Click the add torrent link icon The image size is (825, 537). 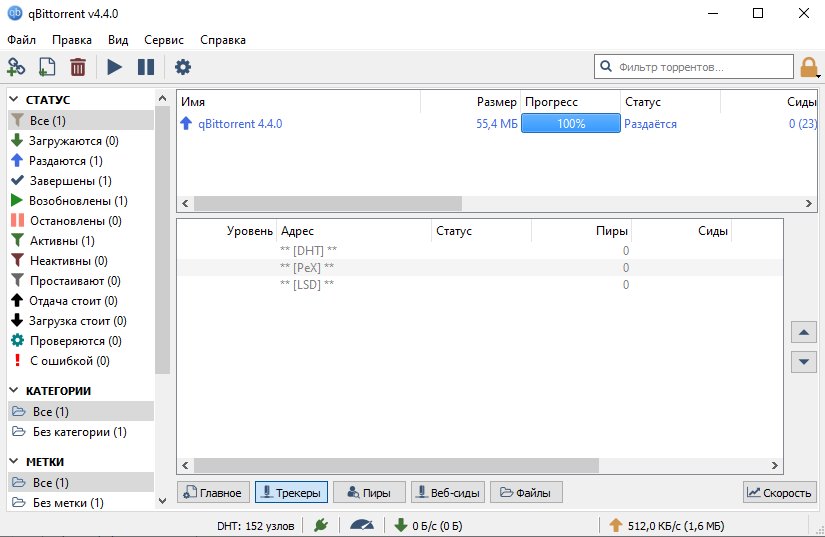click(x=16, y=67)
